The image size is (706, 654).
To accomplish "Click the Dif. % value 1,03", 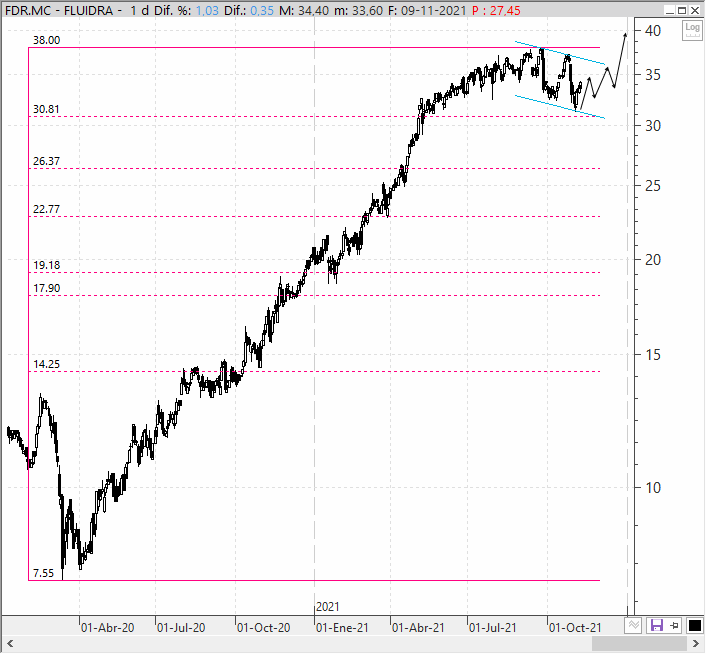I will (x=207, y=10).
